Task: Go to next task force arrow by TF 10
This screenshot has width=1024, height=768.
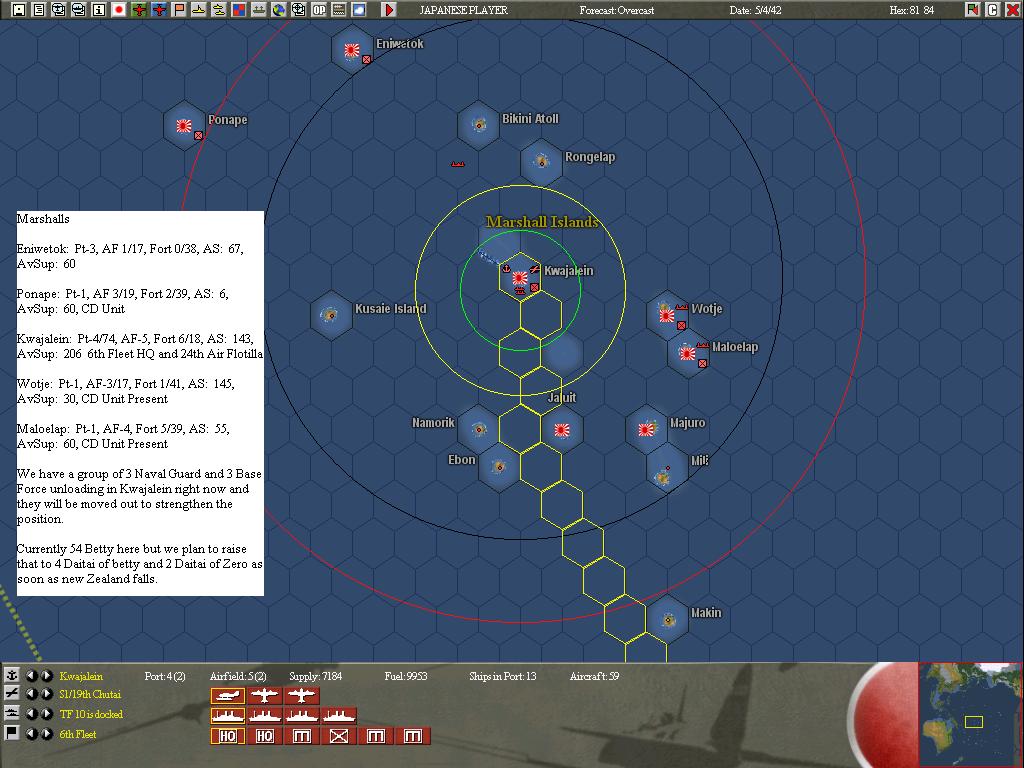Action: tap(46, 713)
